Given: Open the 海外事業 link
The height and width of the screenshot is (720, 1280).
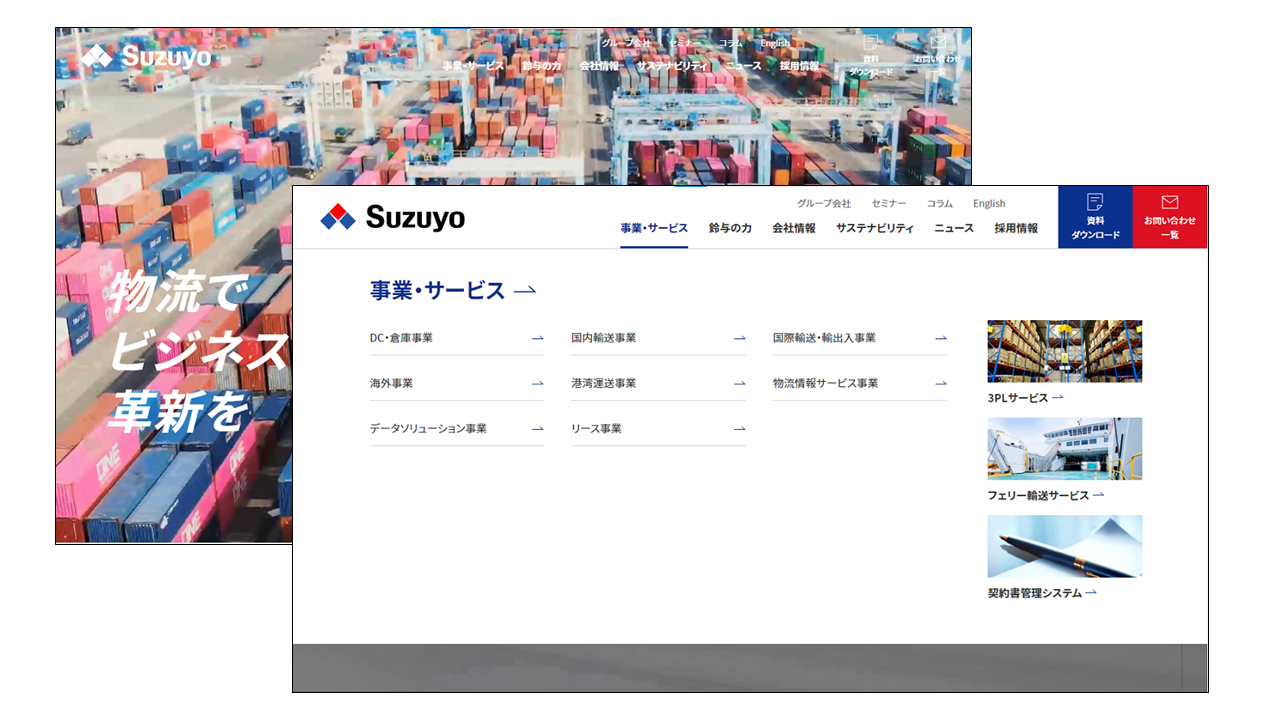Looking at the screenshot, I should click(x=392, y=383).
